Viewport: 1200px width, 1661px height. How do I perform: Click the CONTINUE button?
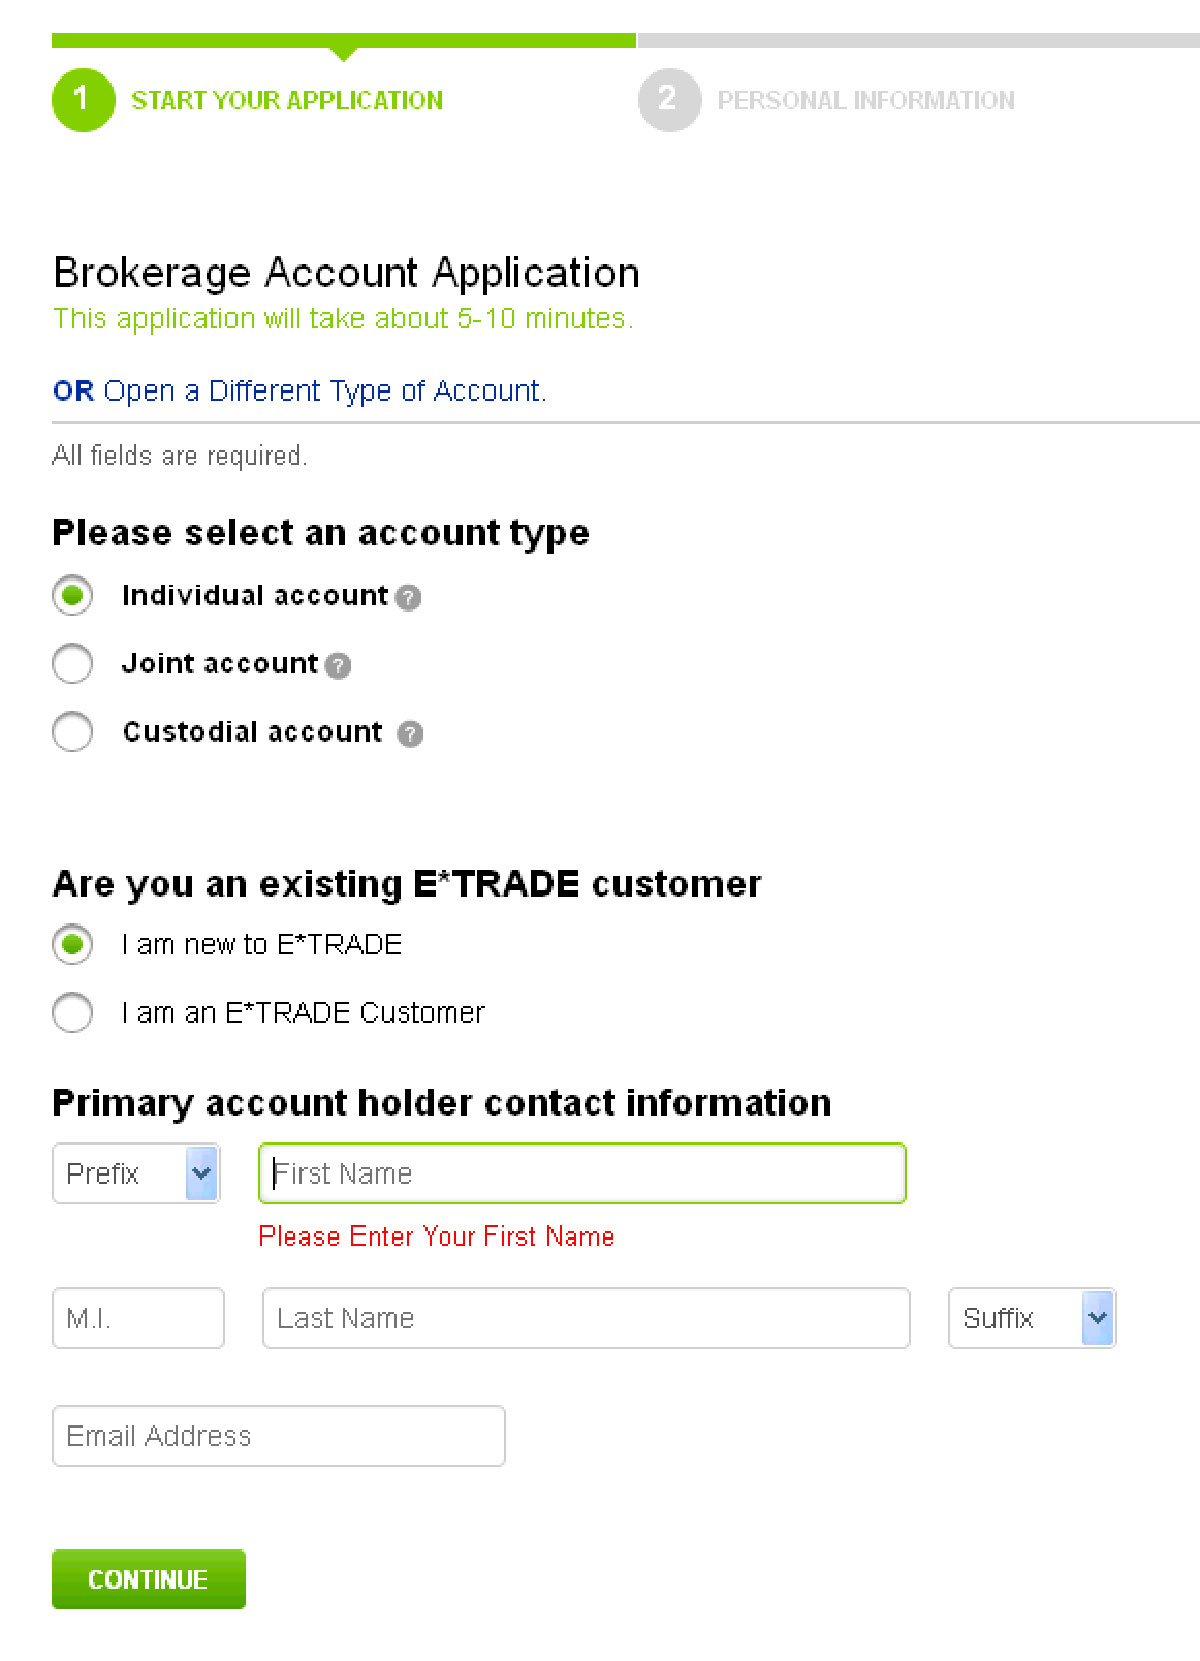coord(148,1579)
